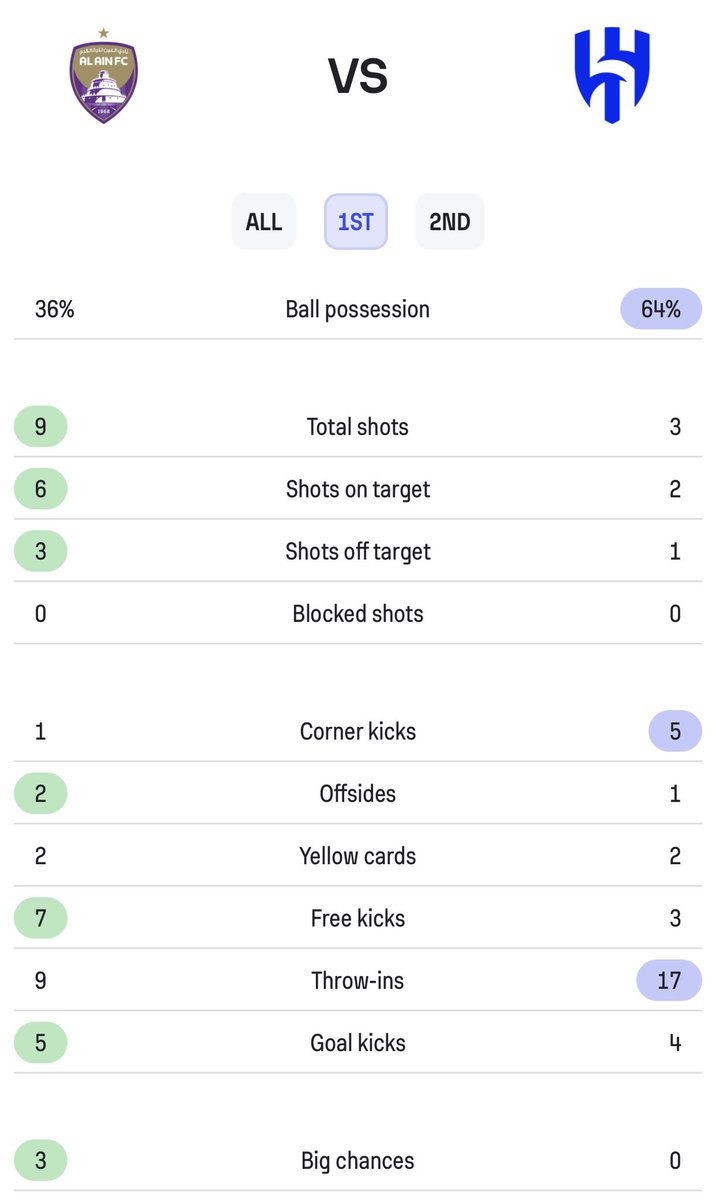Click the VS text between teams
The image size is (716, 1200).
tap(357, 76)
